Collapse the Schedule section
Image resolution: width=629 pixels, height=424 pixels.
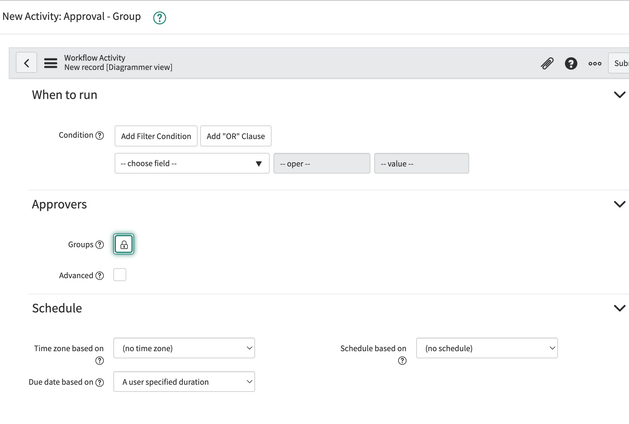pyautogui.click(x=619, y=308)
